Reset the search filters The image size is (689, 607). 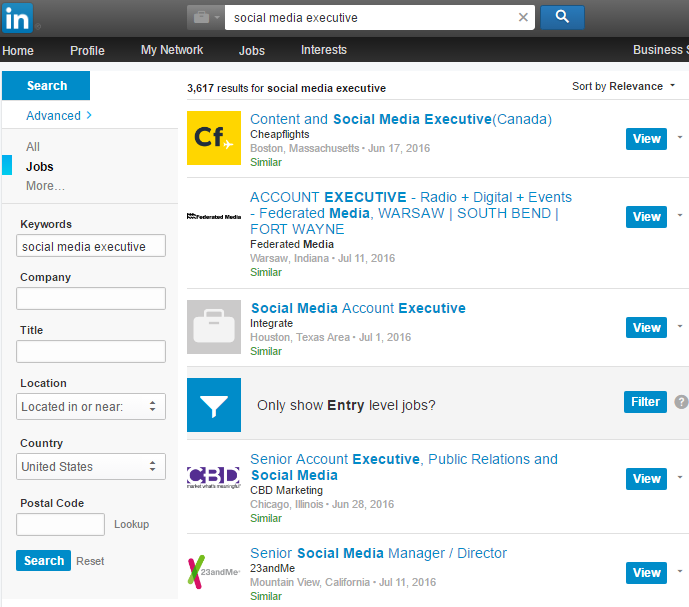coord(90,561)
